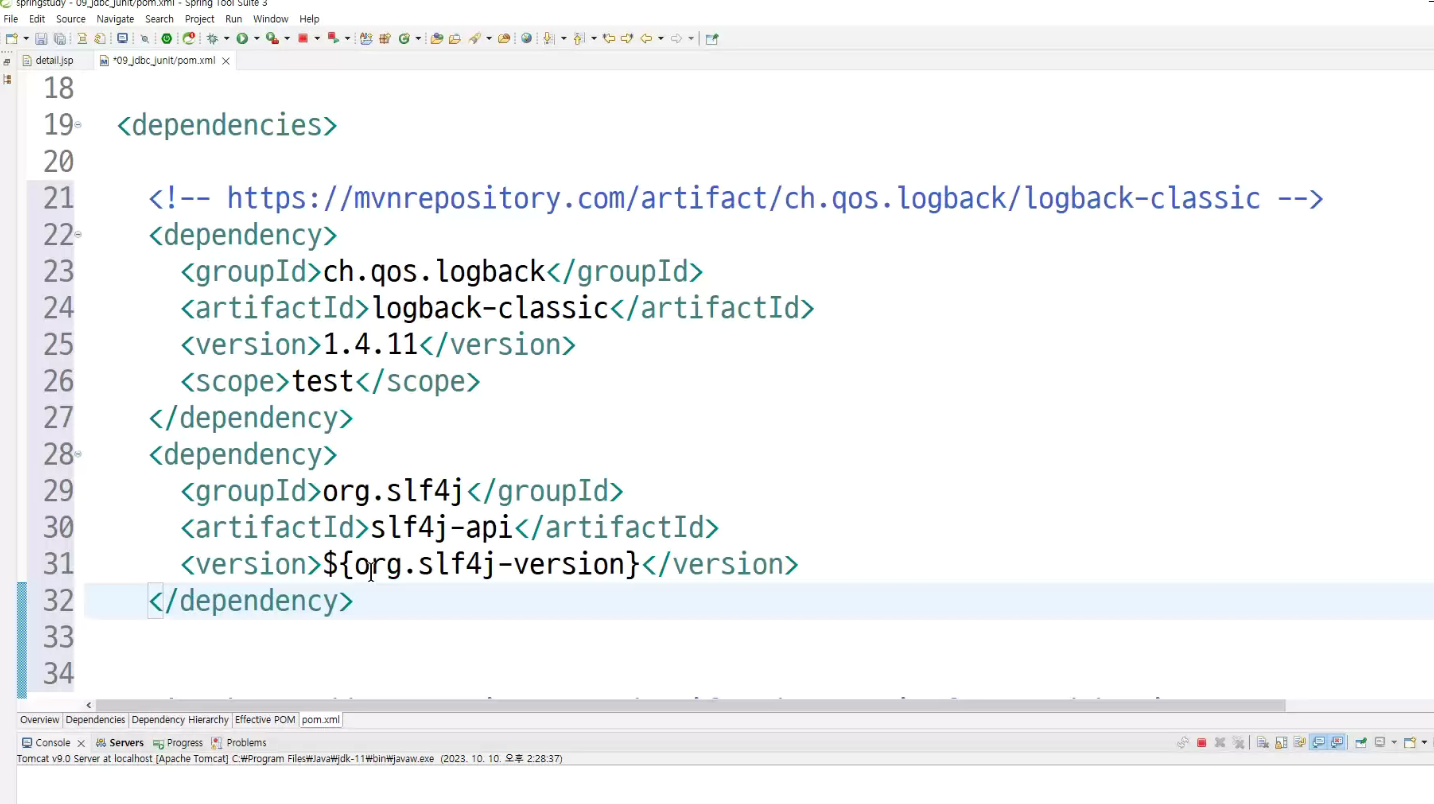Click the mvnrepository comment on line 21
This screenshot has width=1434, height=804.
[x=736, y=198]
